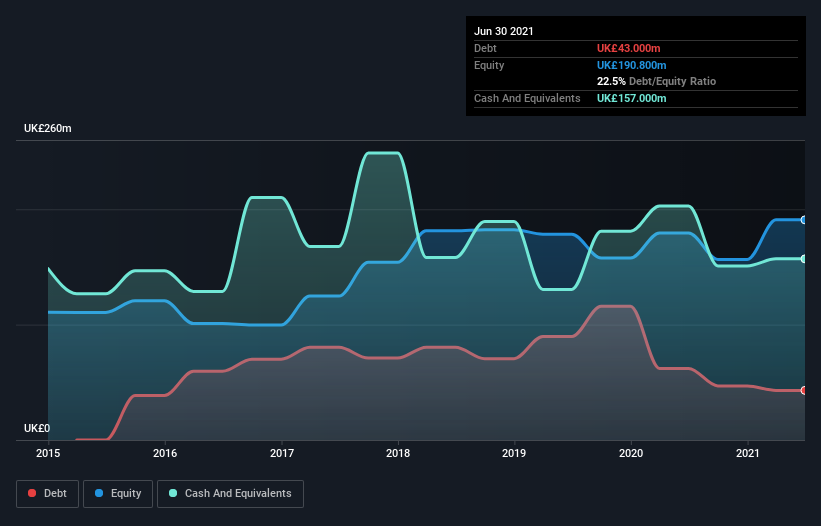This screenshot has height=526, width=821.
Task: Click the 2018 x-axis label
Action: [x=398, y=453]
